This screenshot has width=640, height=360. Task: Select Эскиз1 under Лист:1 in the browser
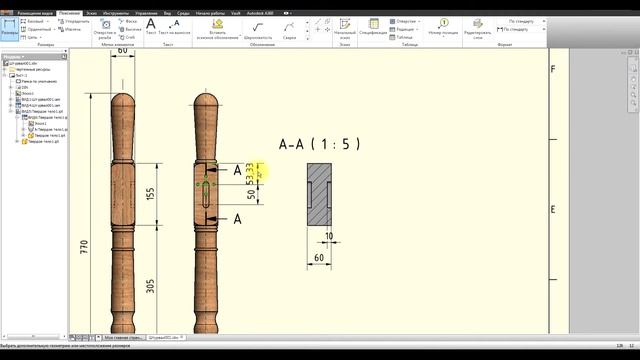pos(24,93)
